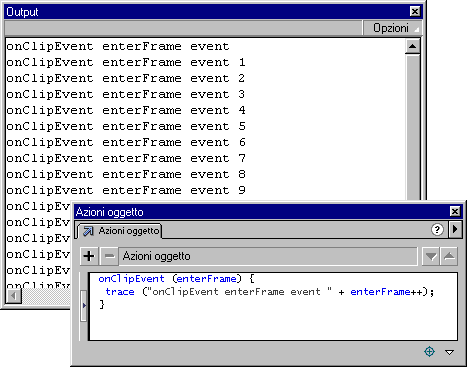
Task: Select the Azioni oggetto tab
Action: 120,231
